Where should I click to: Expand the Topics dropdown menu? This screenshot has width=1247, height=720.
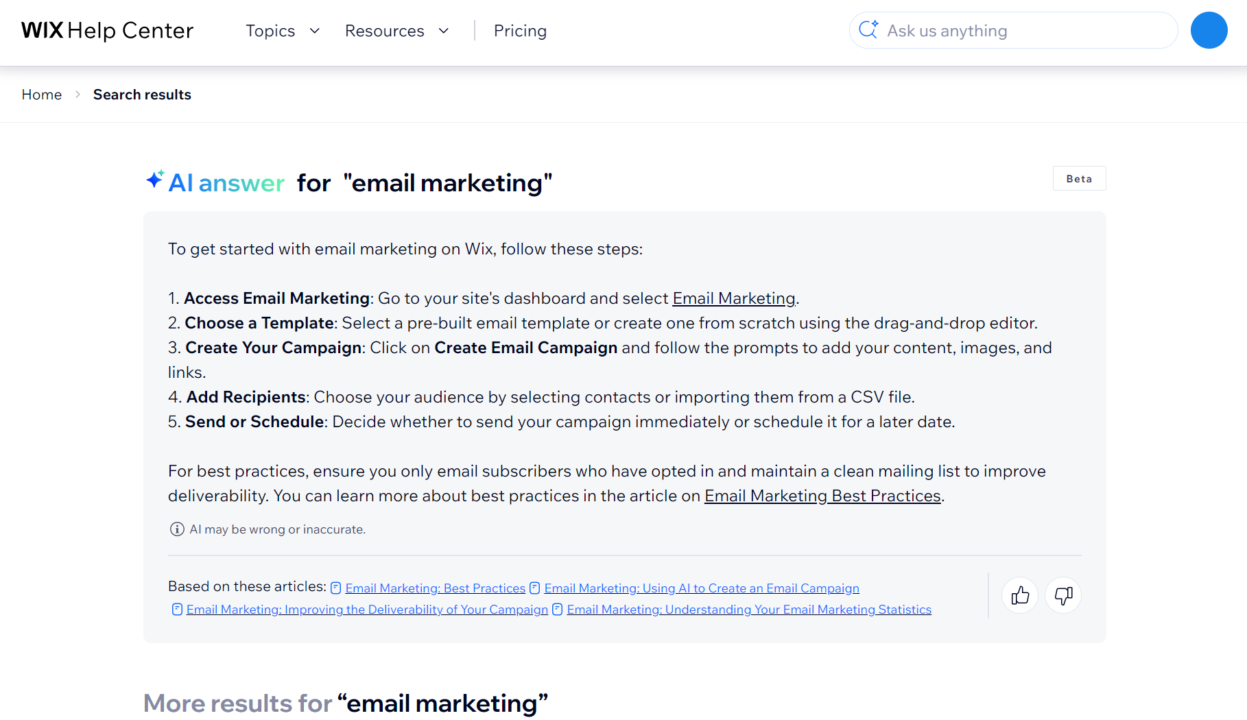point(282,31)
